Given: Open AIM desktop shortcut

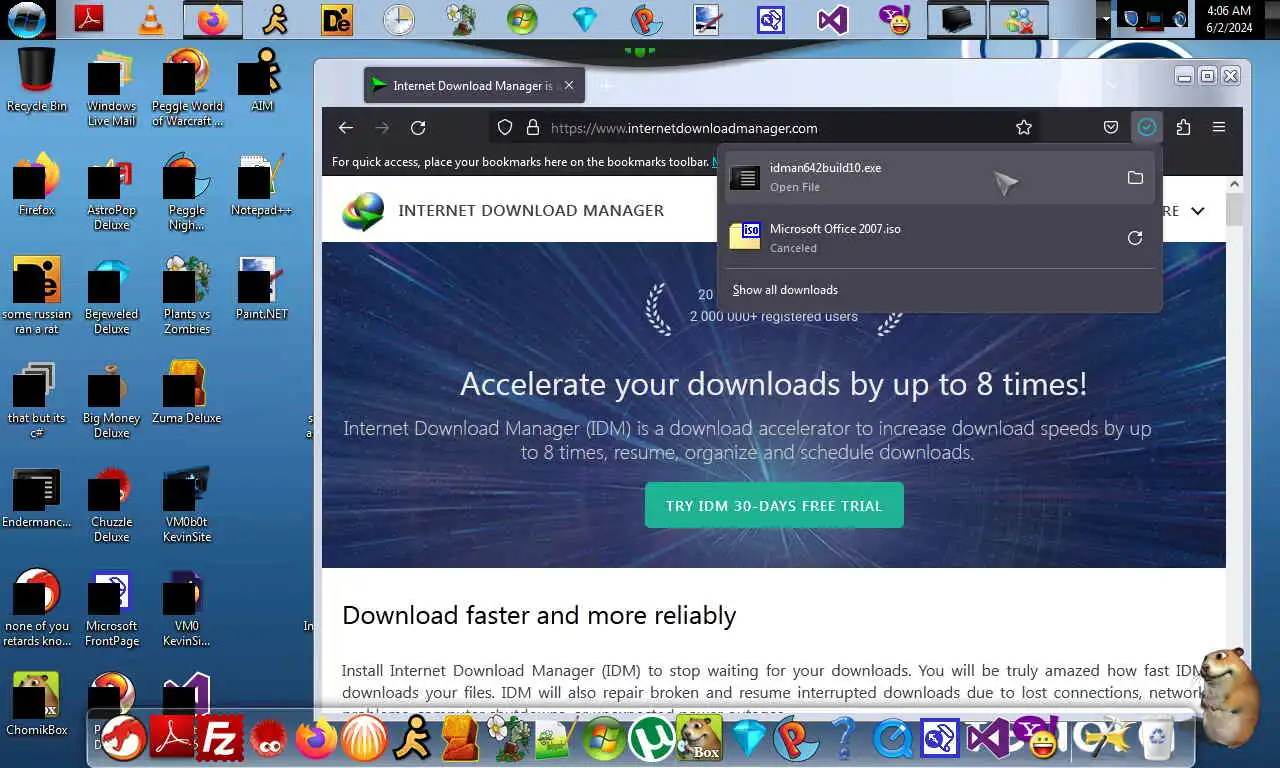Looking at the screenshot, I should pos(261,80).
